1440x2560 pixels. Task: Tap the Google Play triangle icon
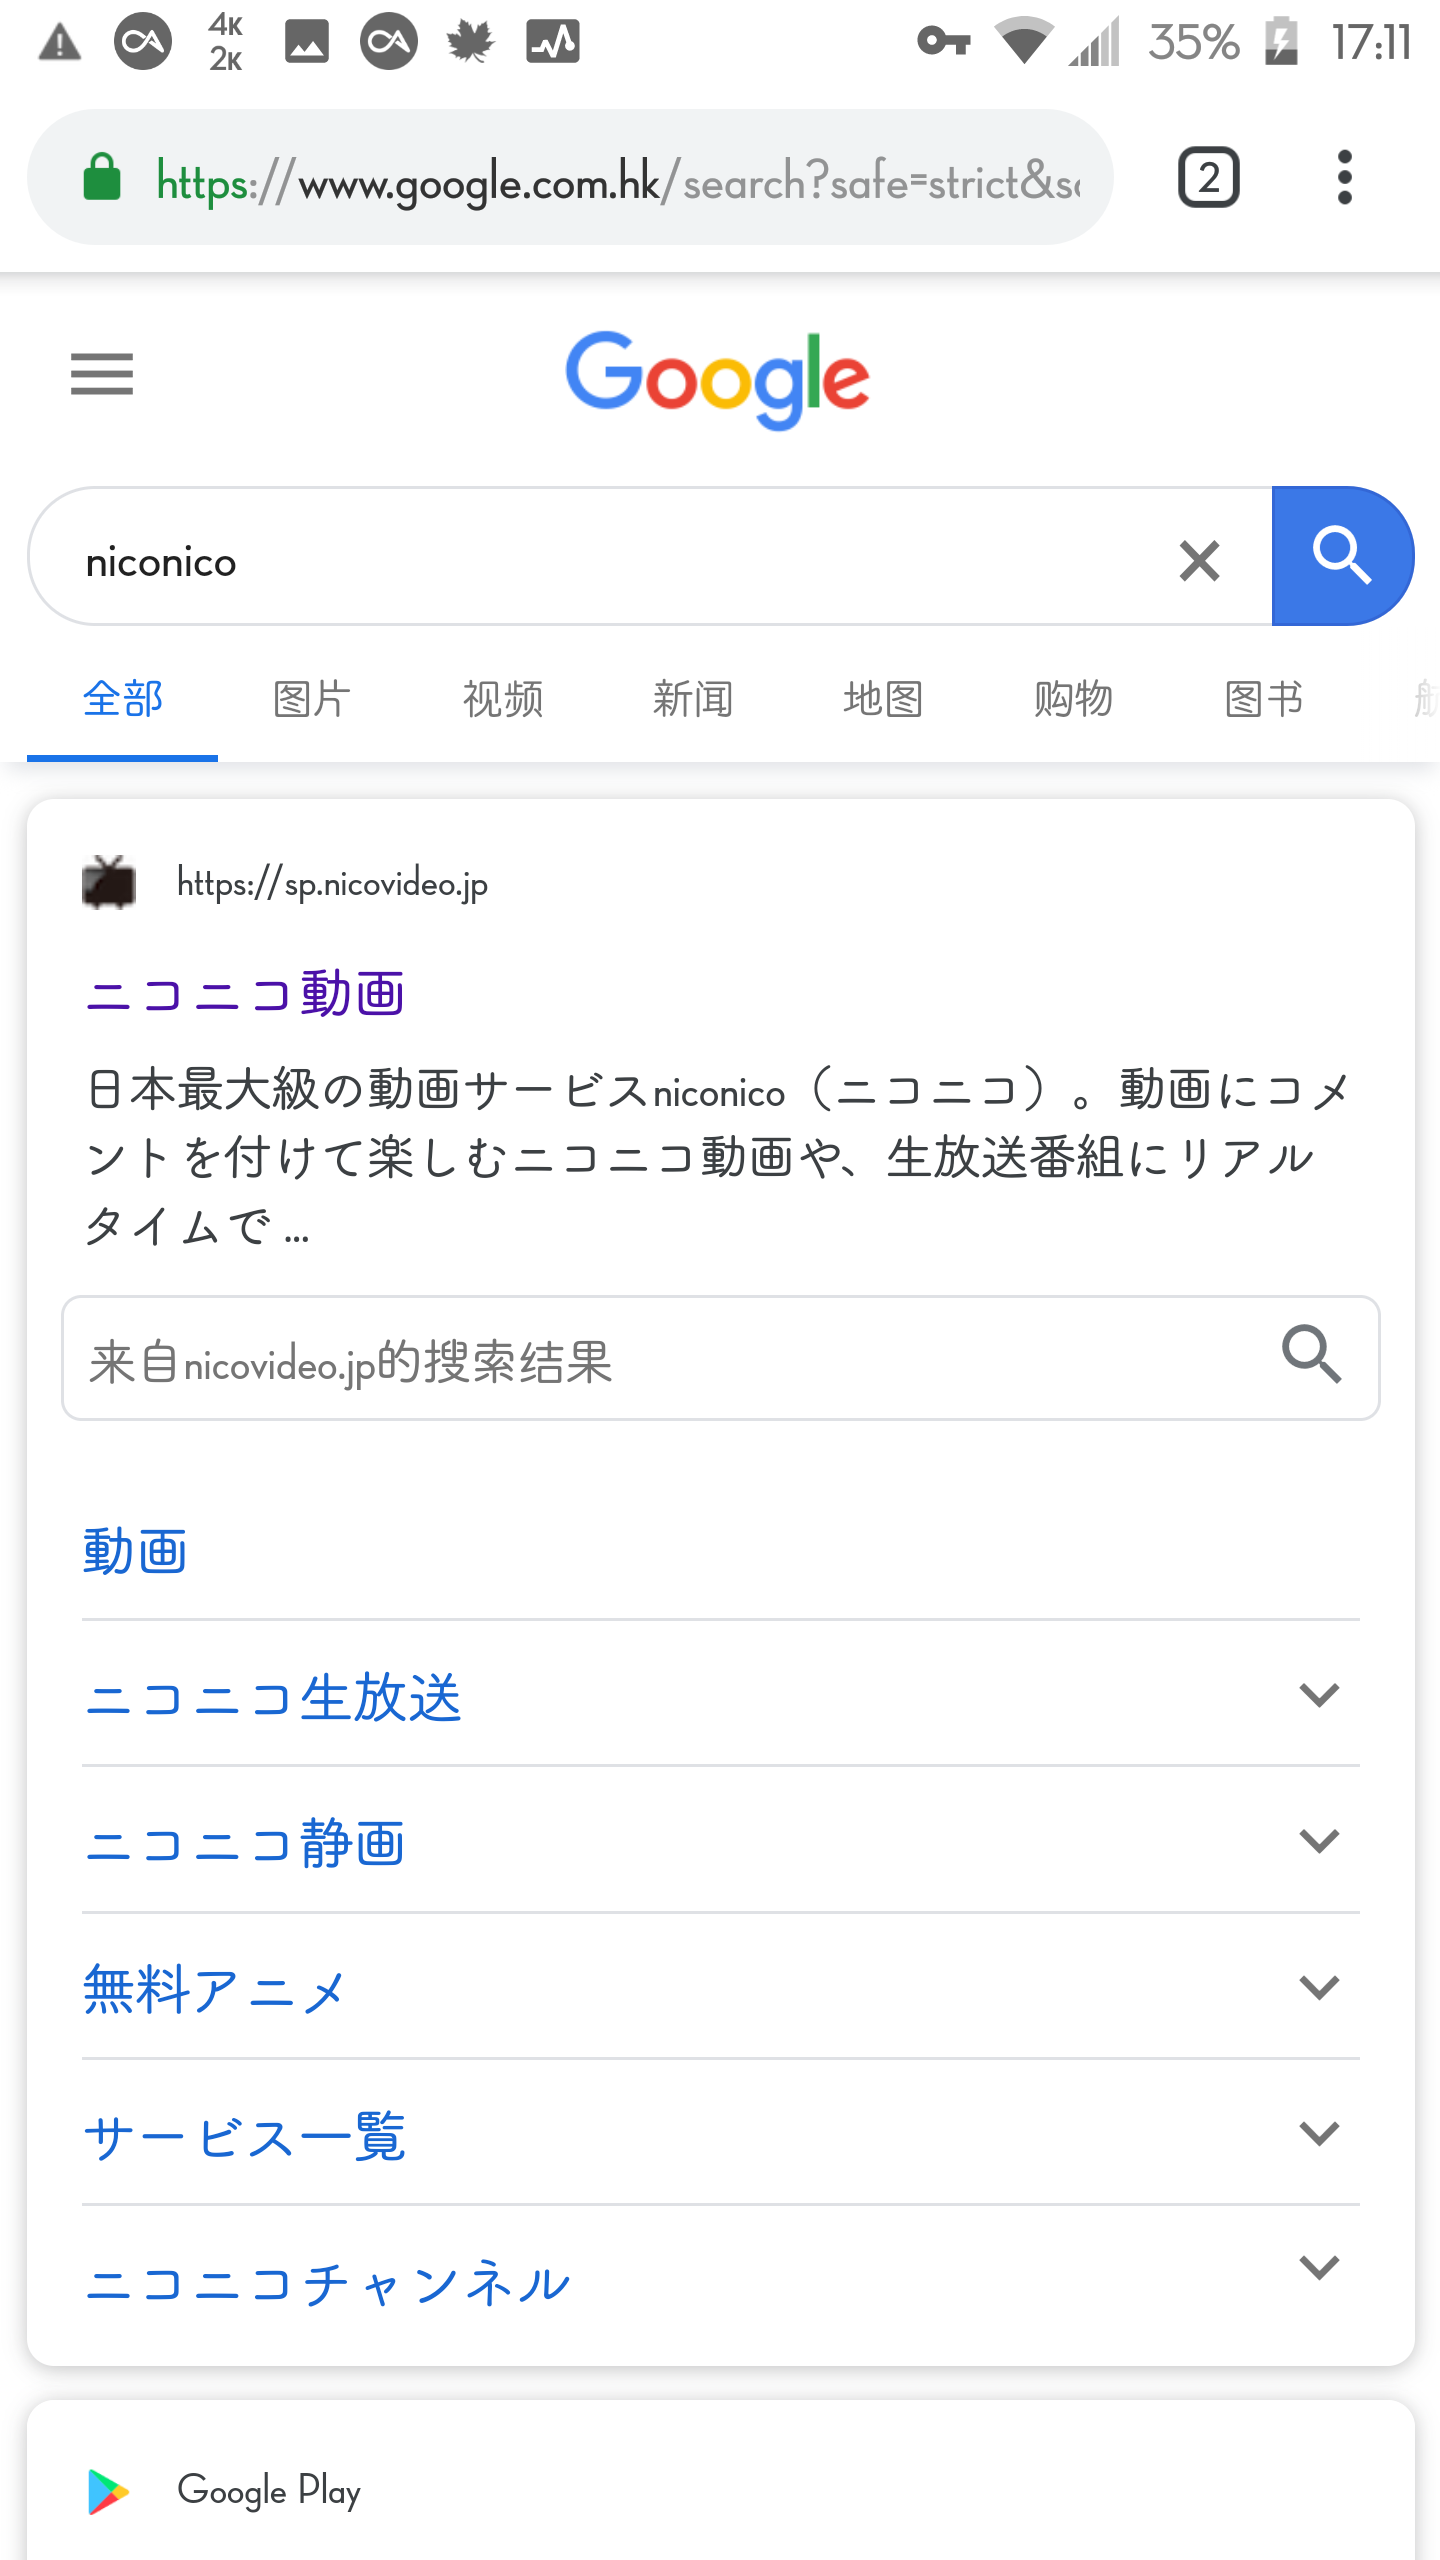(108, 2490)
